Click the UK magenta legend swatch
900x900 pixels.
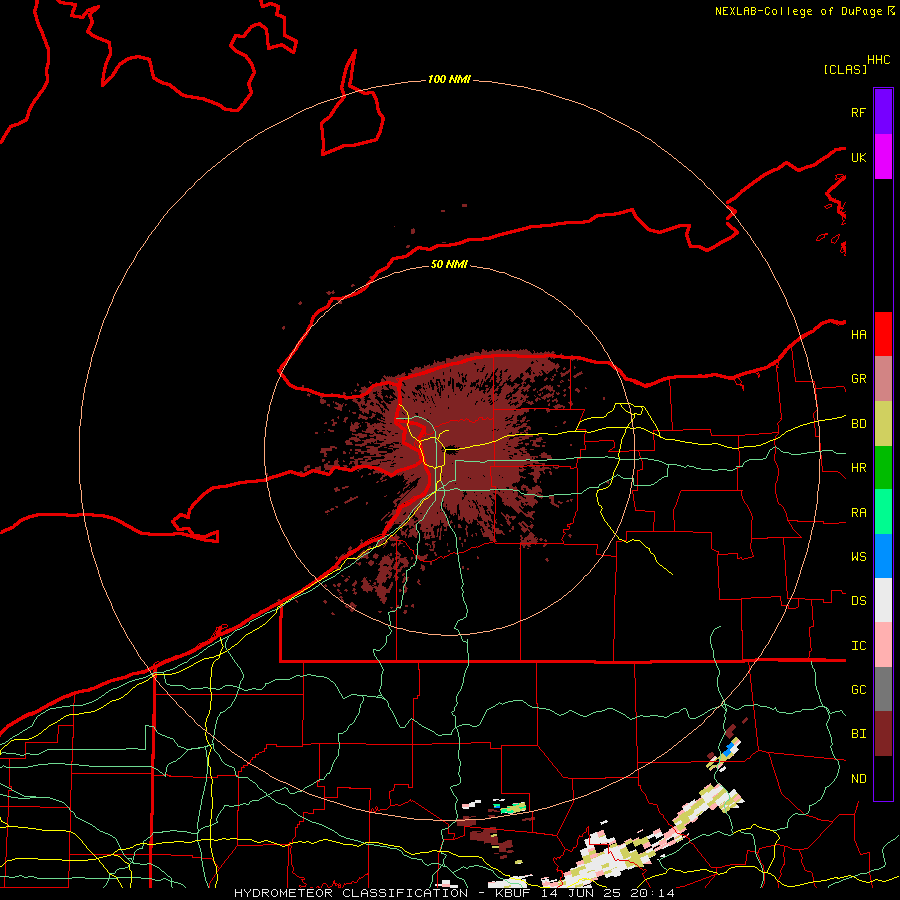click(883, 157)
